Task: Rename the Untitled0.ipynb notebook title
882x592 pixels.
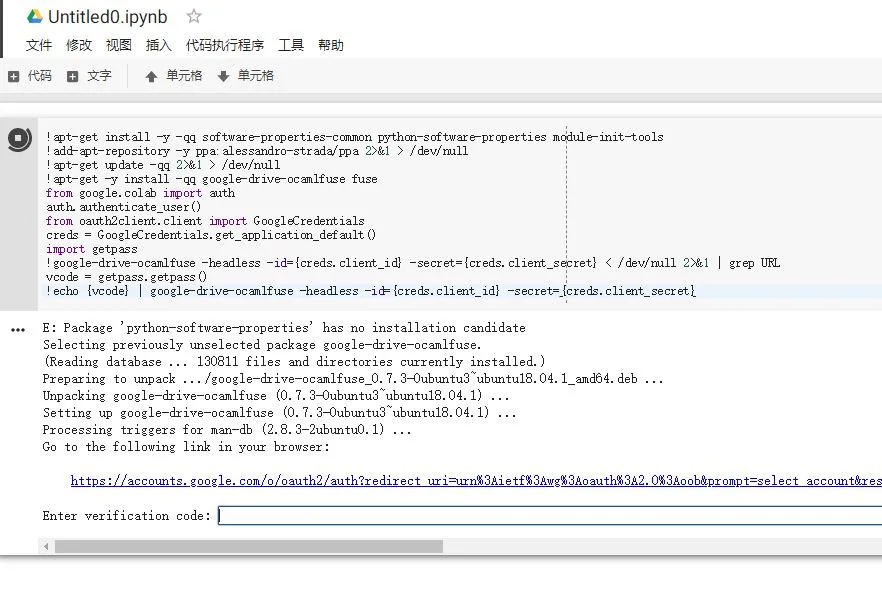Action: pyautogui.click(x=107, y=17)
